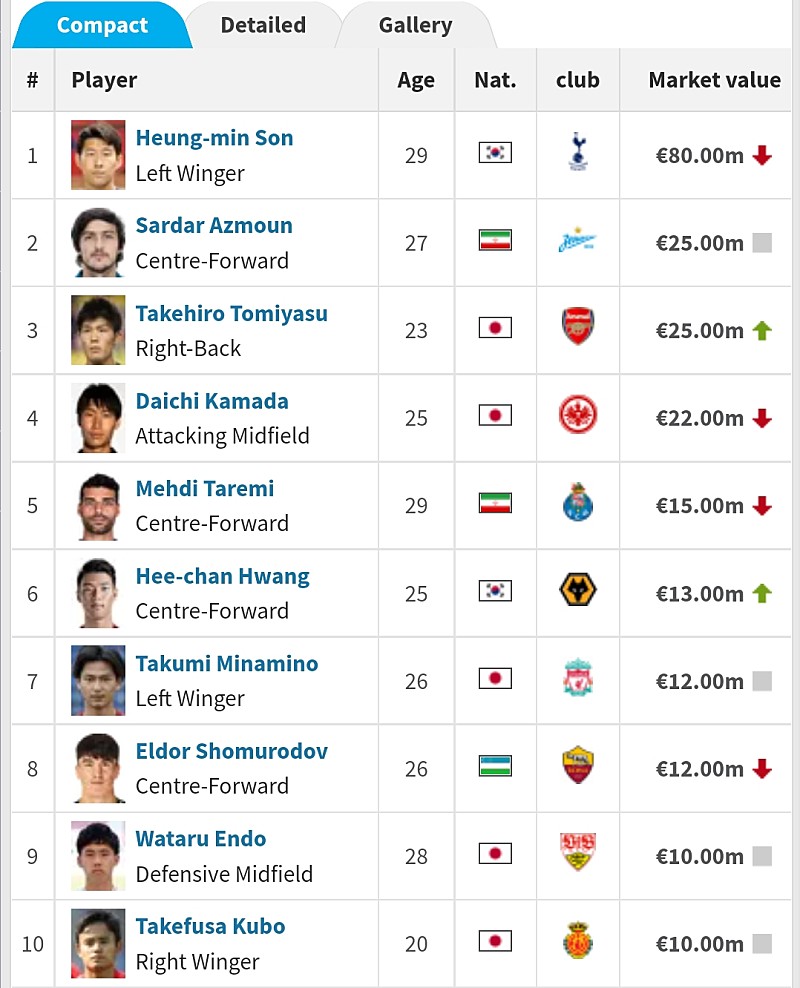Screen dimensions: 800x988
Task: Click Heung-min Son's South Korea flag
Action: point(495,153)
